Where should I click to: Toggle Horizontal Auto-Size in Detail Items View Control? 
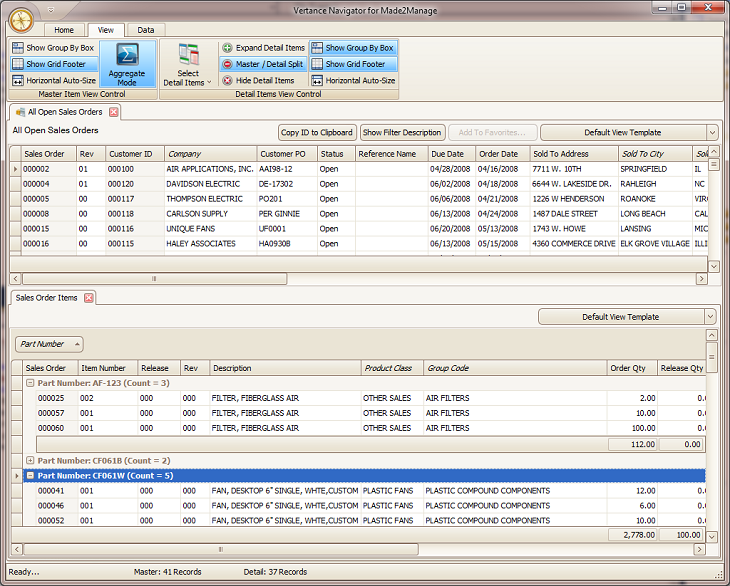point(353,80)
